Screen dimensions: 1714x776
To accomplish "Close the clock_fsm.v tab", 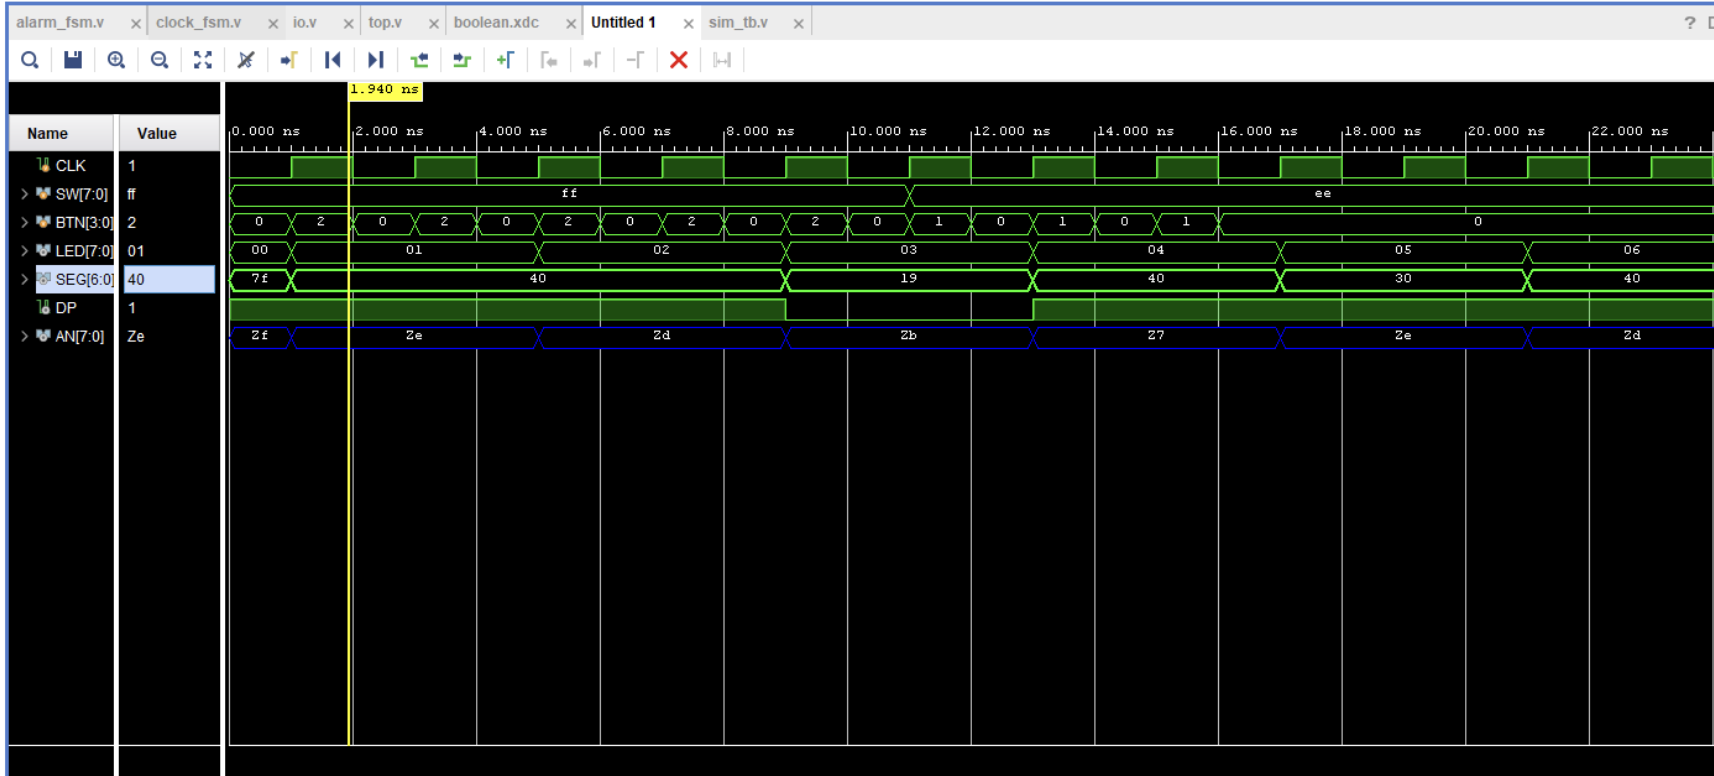I will (x=273, y=23).
